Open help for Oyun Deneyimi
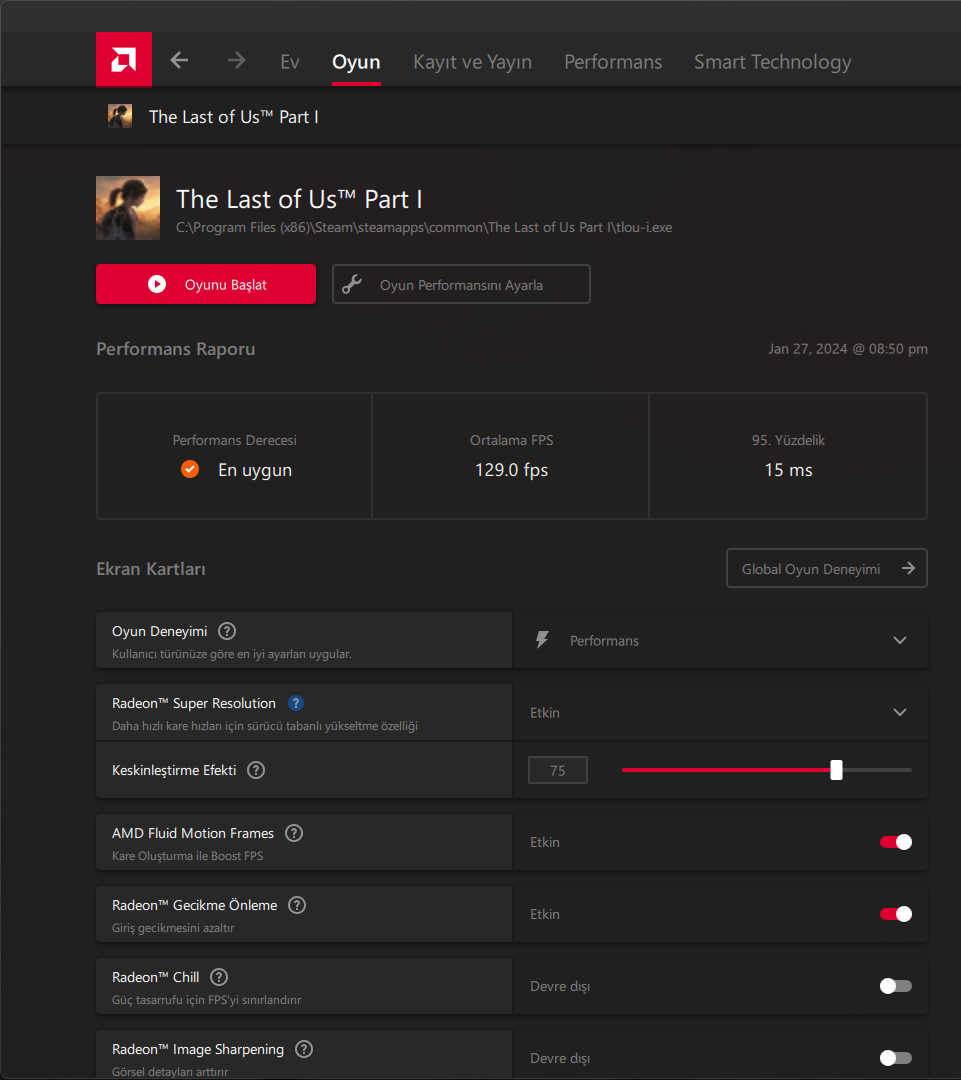 pyautogui.click(x=227, y=631)
